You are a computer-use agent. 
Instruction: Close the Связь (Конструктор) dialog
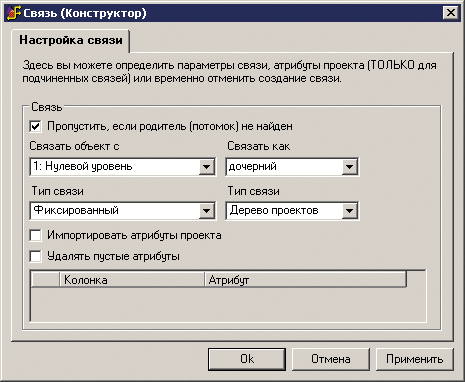point(451,13)
